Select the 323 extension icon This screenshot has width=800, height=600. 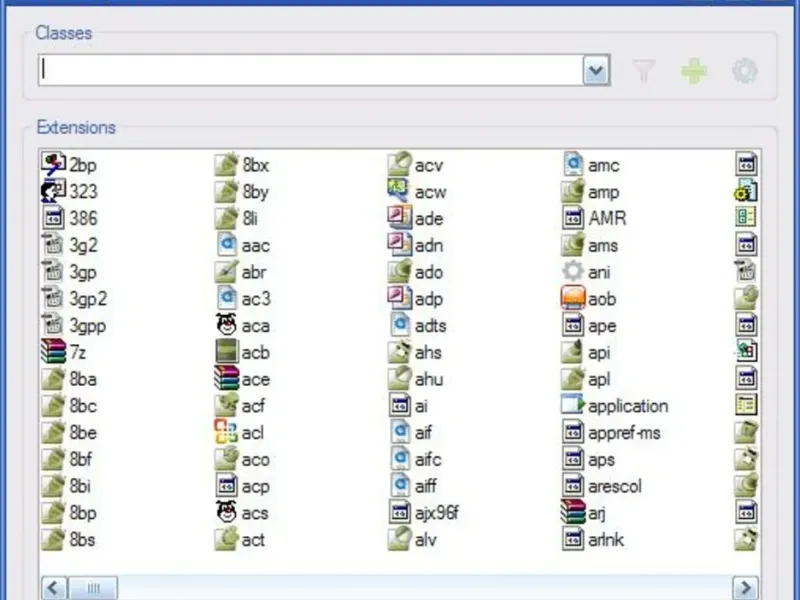pyautogui.click(x=54, y=191)
